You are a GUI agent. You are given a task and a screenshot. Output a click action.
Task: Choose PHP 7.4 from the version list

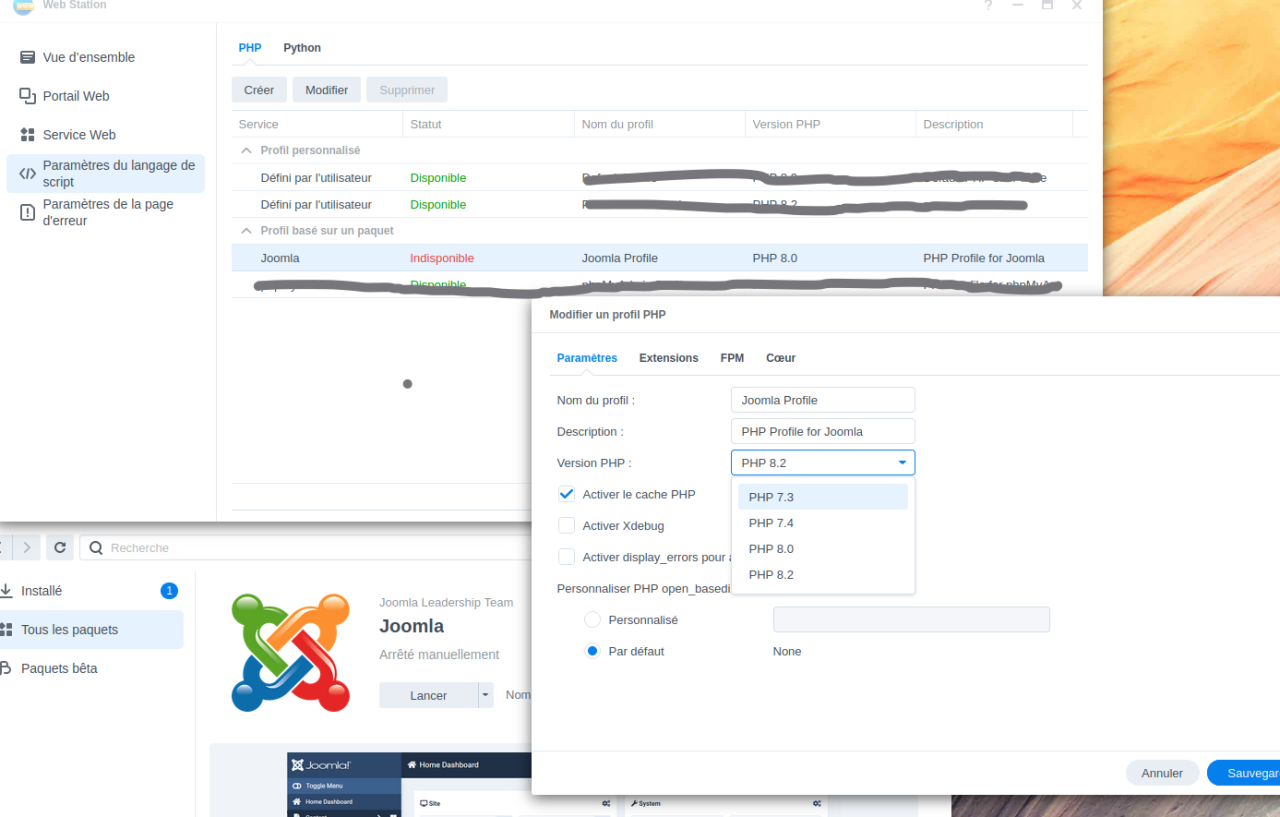click(771, 522)
